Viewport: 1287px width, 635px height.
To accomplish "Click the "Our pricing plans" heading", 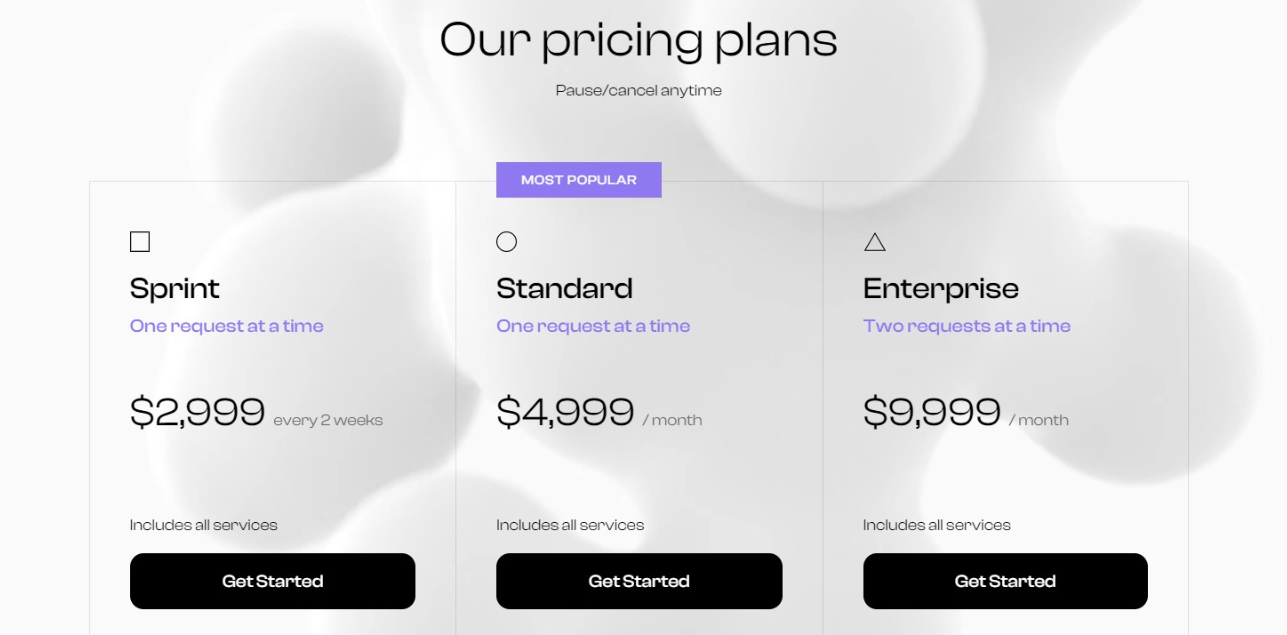I will coord(638,41).
